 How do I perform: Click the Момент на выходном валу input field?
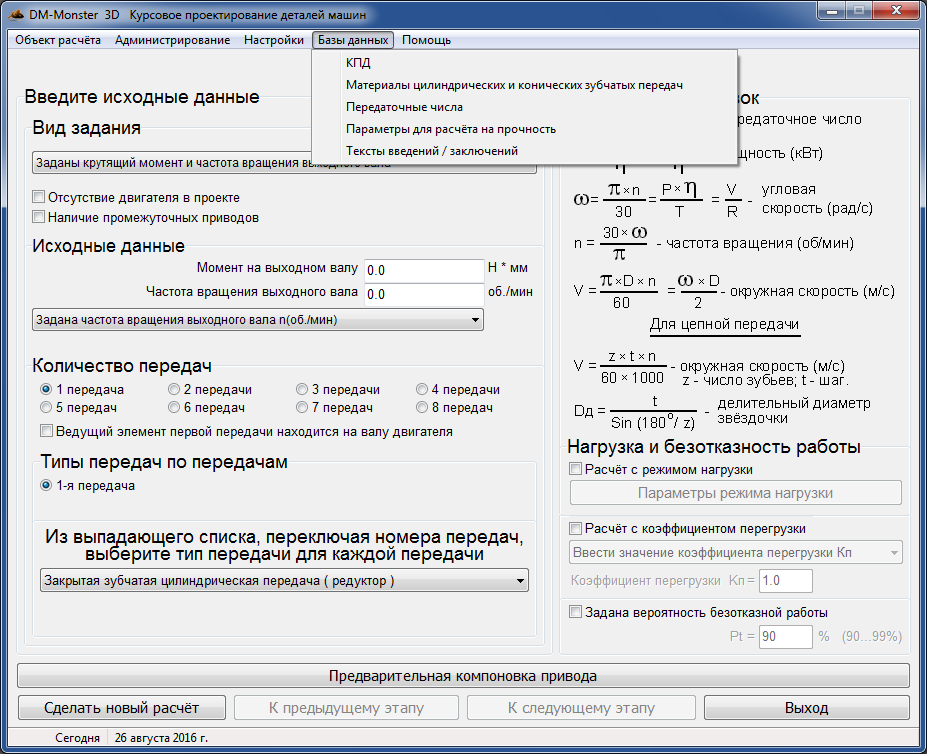click(x=424, y=270)
